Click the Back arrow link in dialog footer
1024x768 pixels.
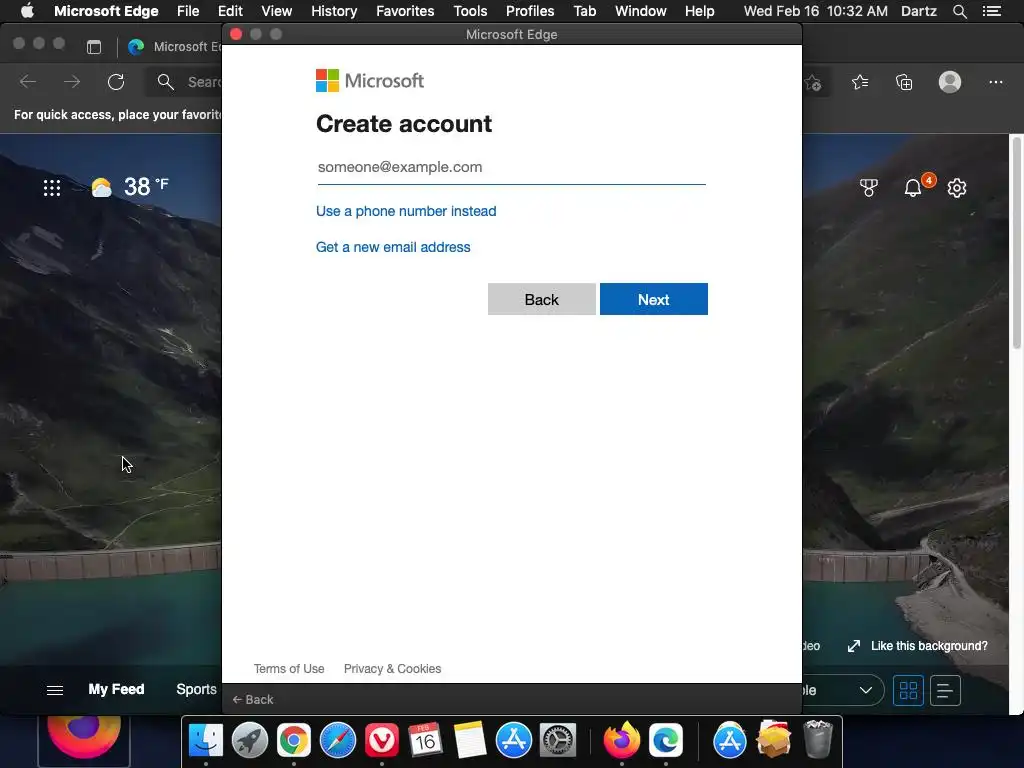point(253,699)
